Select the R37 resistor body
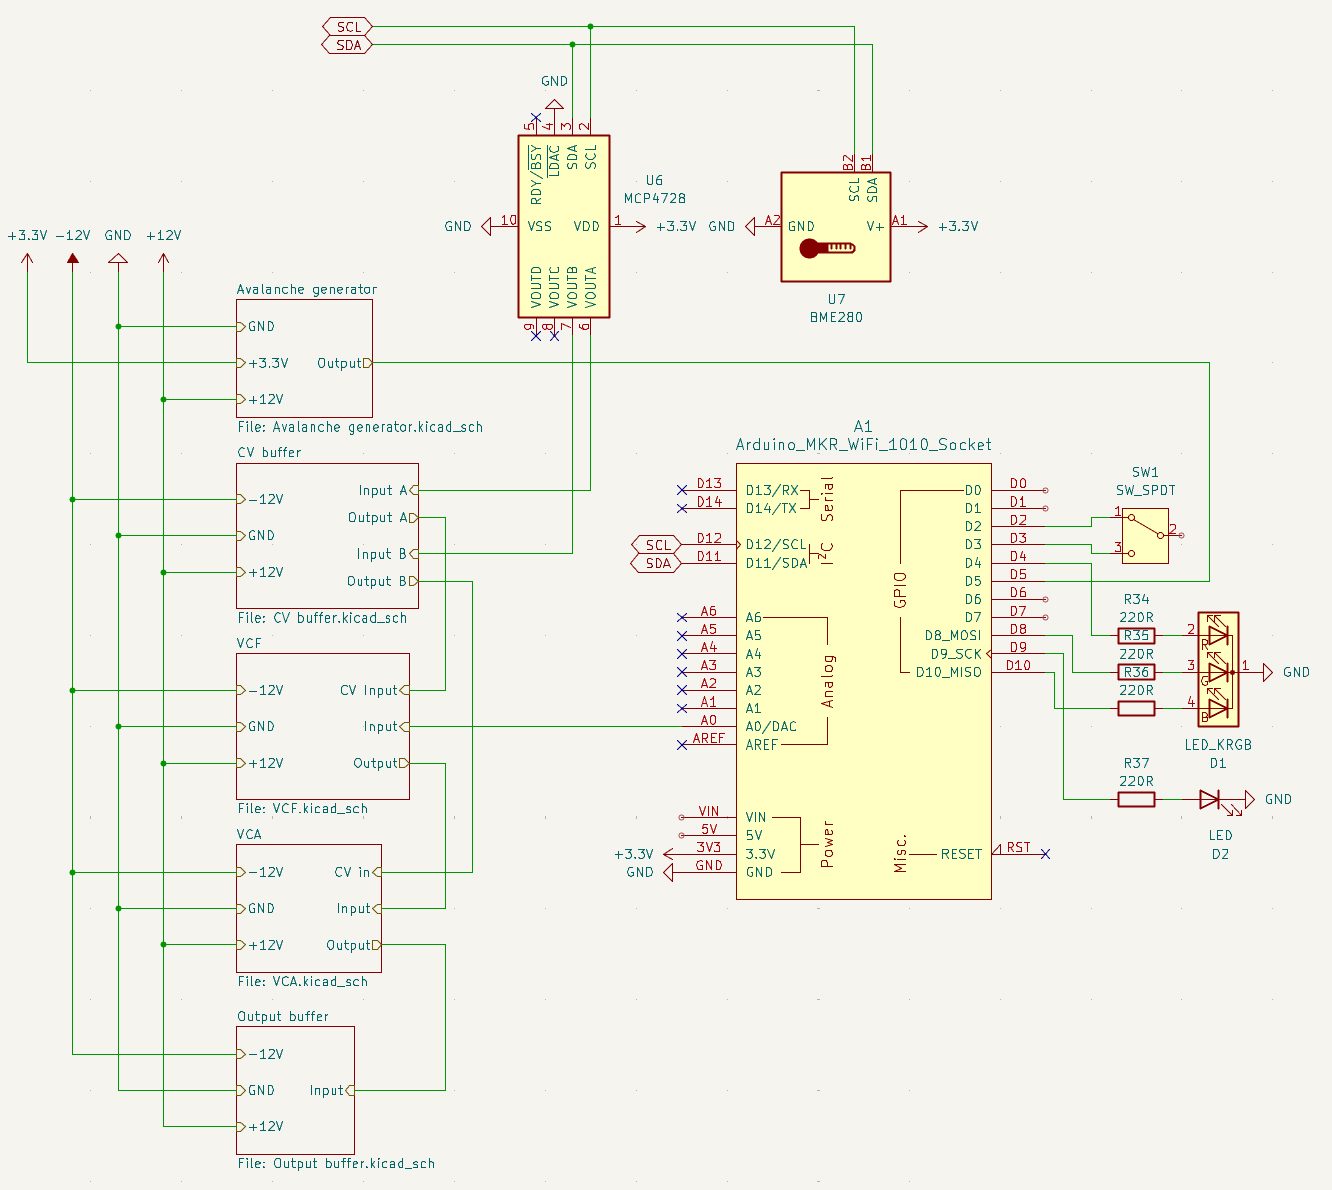This screenshot has width=1332, height=1190. 1136,799
